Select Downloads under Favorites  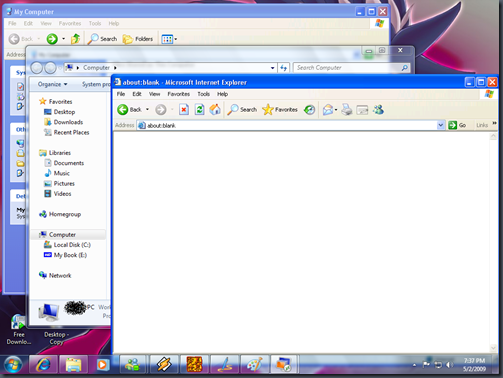tap(63, 122)
